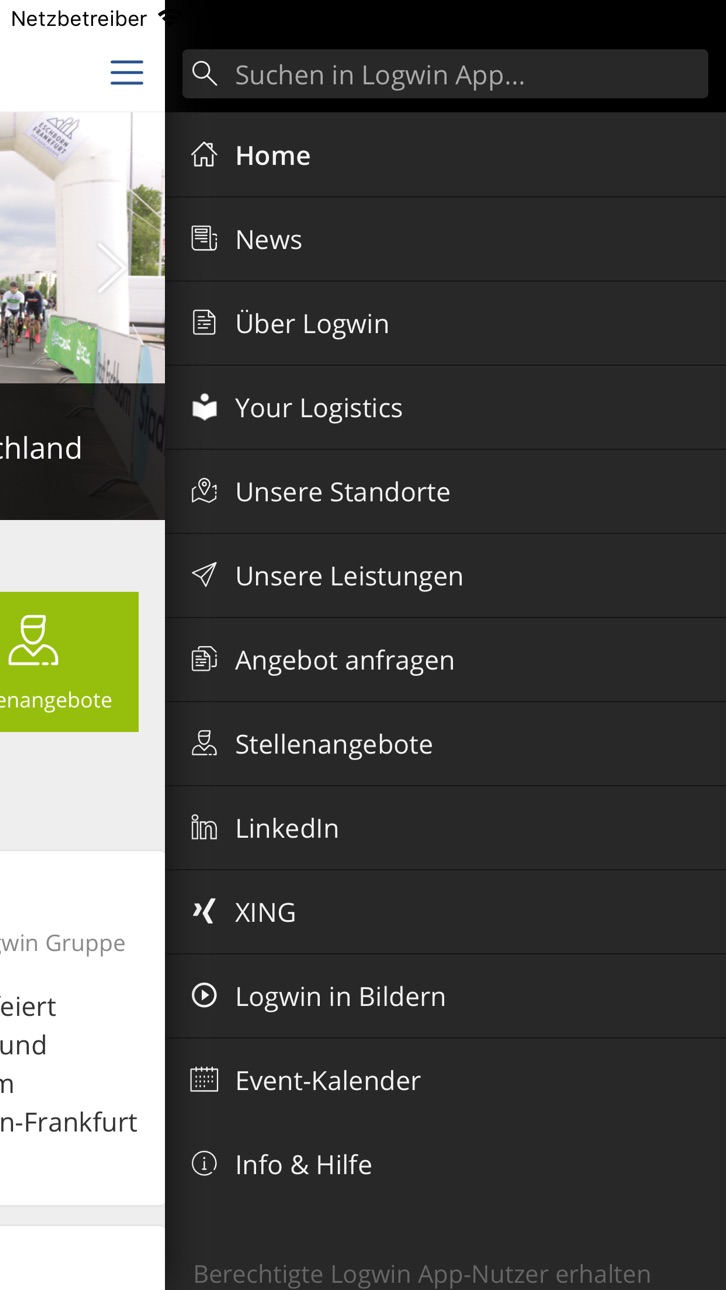Image resolution: width=726 pixels, height=1290 pixels.
Task: Tap the Unsere Standorte map pin icon
Action: [x=204, y=491]
